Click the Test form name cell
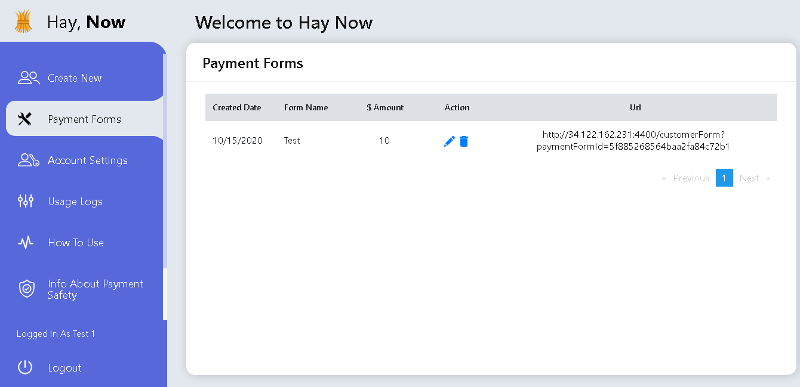The height and width of the screenshot is (387, 800). click(292, 141)
